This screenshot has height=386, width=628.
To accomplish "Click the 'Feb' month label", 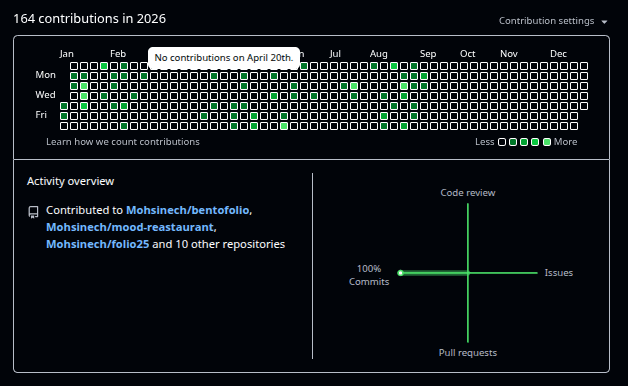I will [118, 54].
